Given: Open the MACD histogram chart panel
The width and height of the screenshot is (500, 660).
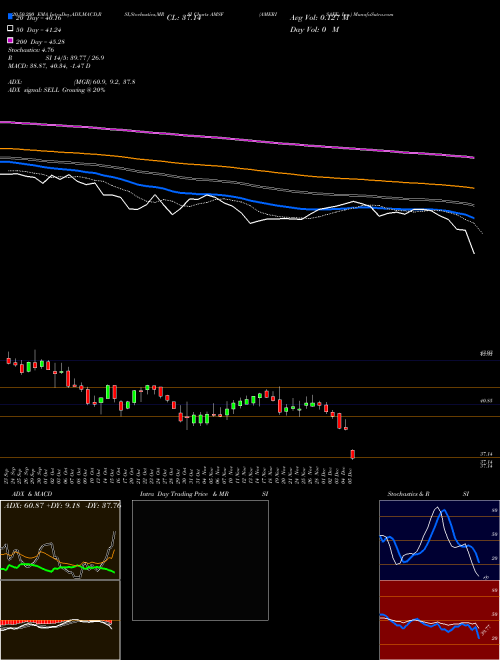Looking at the screenshot, I should tap(60, 620).
